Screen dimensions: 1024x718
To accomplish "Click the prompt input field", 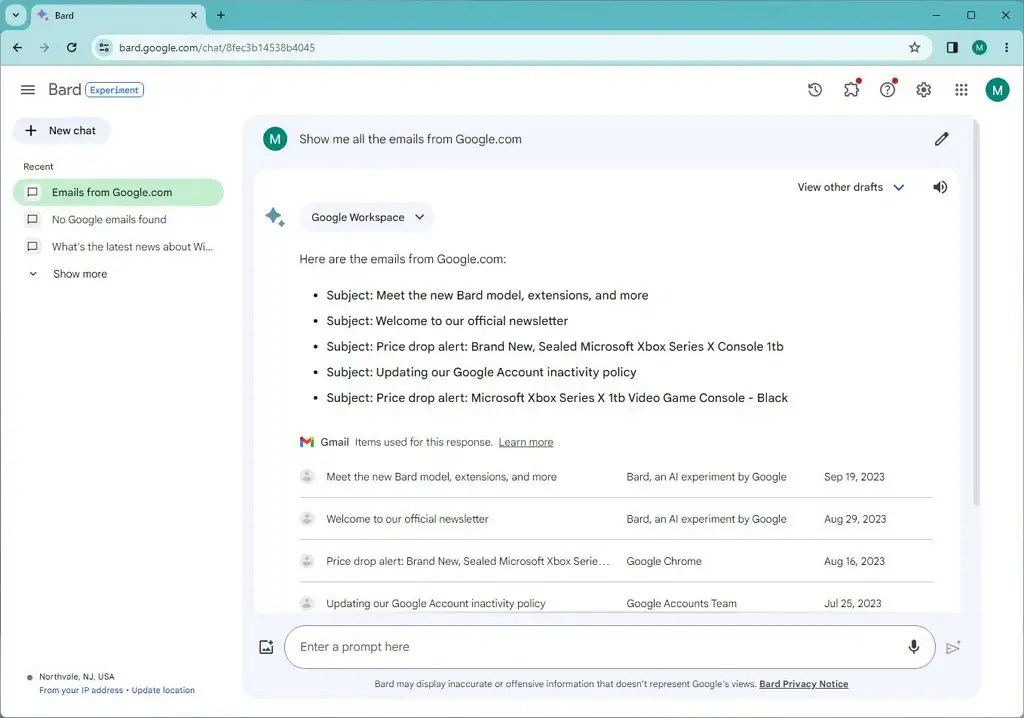I will click(600, 647).
